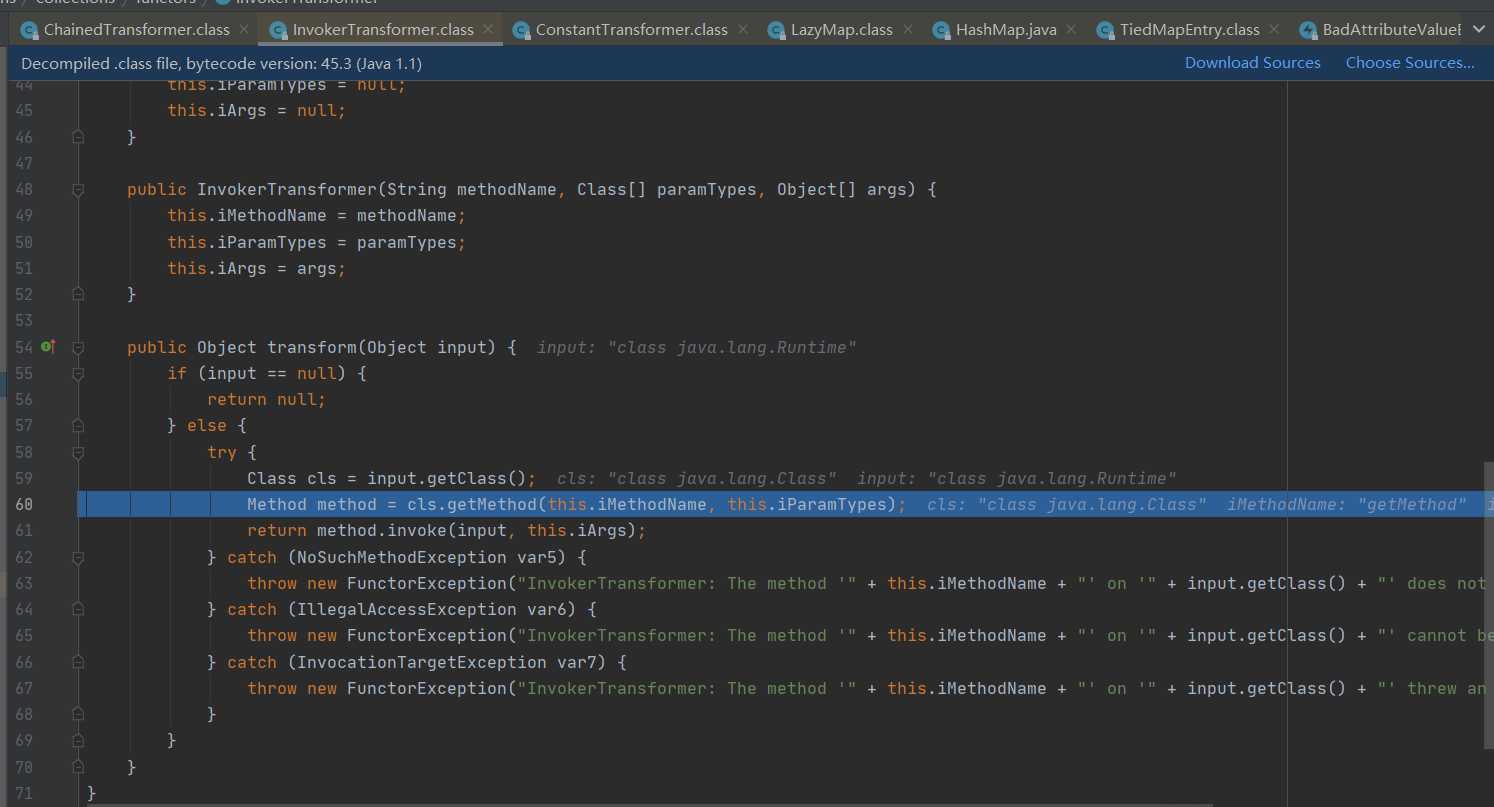
Task: Click 'this.iArgs = null;' on line 45
Action: pyautogui.click(x=257, y=110)
